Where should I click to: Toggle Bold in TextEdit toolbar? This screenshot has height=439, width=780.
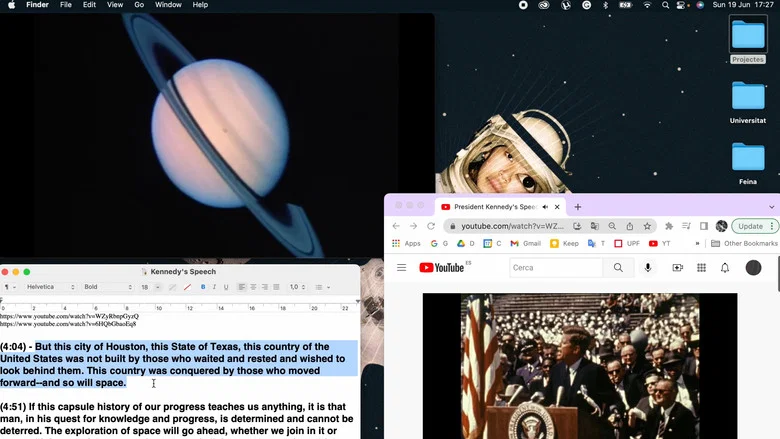click(203, 287)
